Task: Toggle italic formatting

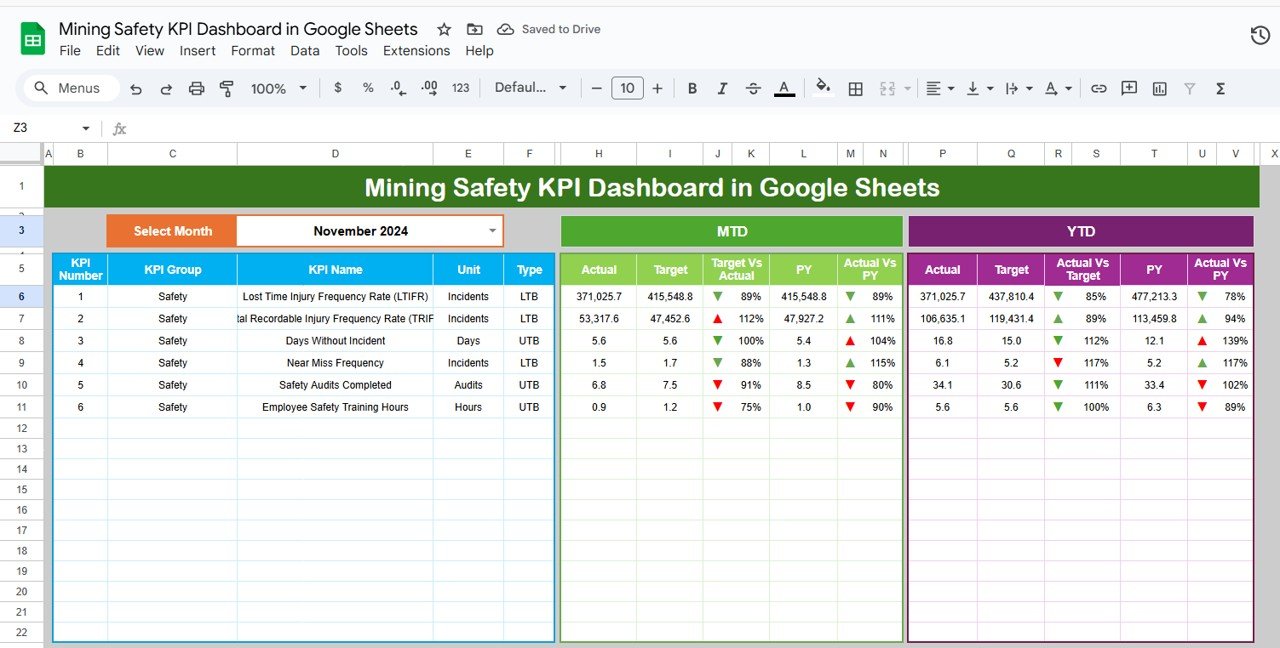Action: pyautogui.click(x=722, y=88)
